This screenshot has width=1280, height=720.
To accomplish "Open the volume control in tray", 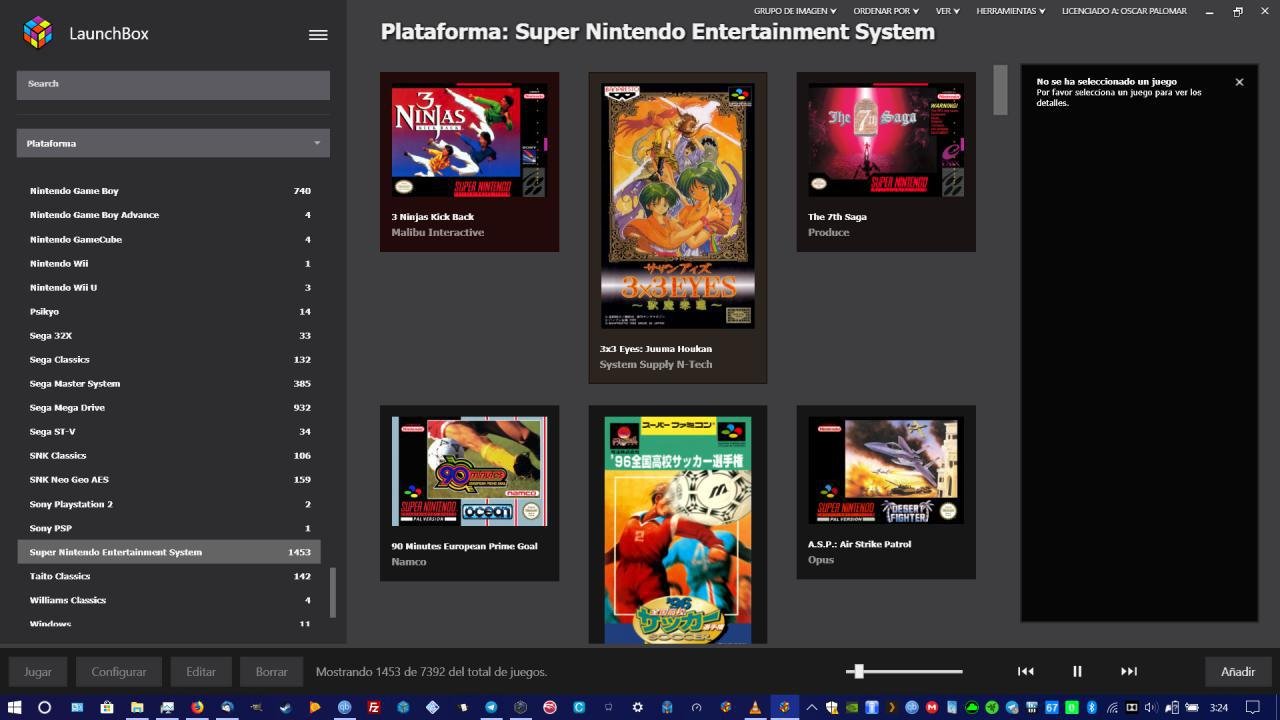I will pyautogui.click(x=1150, y=707).
